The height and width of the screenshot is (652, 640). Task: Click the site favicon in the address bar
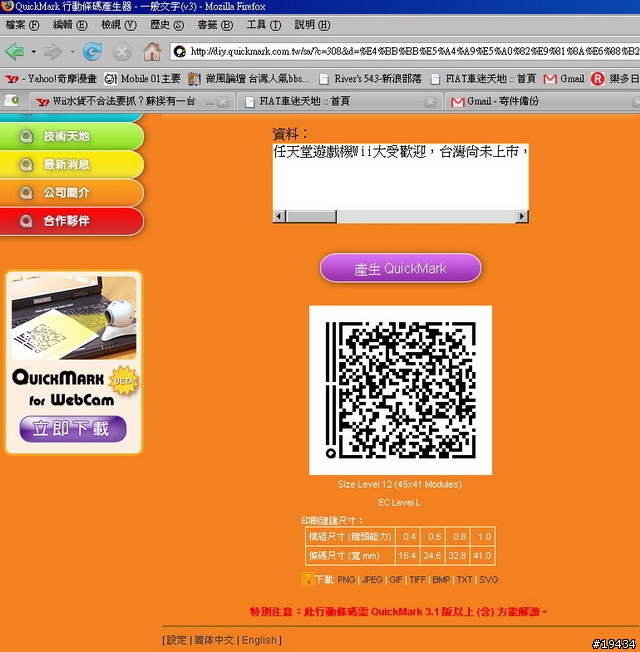pos(180,52)
